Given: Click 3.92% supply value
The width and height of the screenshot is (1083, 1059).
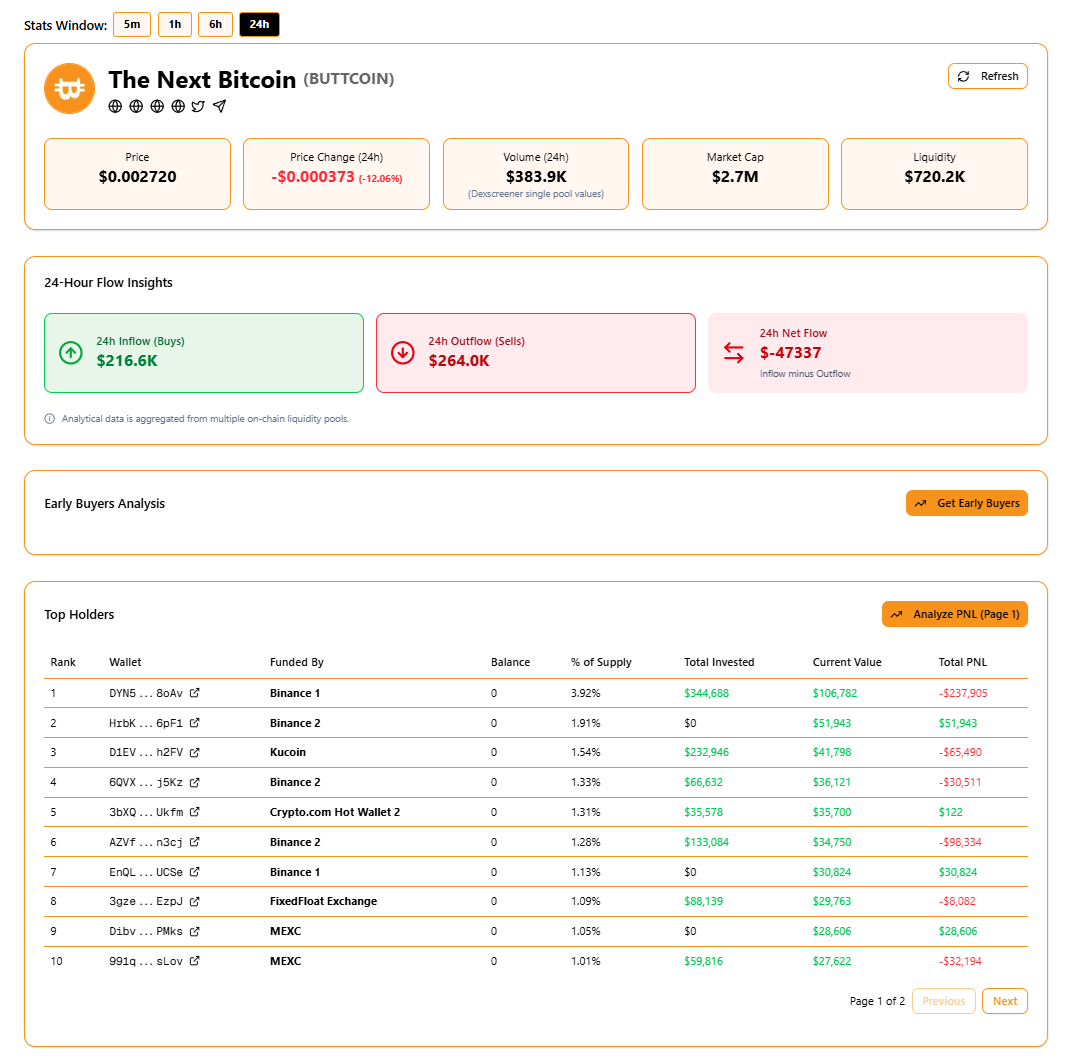Looking at the screenshot, I should [x=585, y=693].
